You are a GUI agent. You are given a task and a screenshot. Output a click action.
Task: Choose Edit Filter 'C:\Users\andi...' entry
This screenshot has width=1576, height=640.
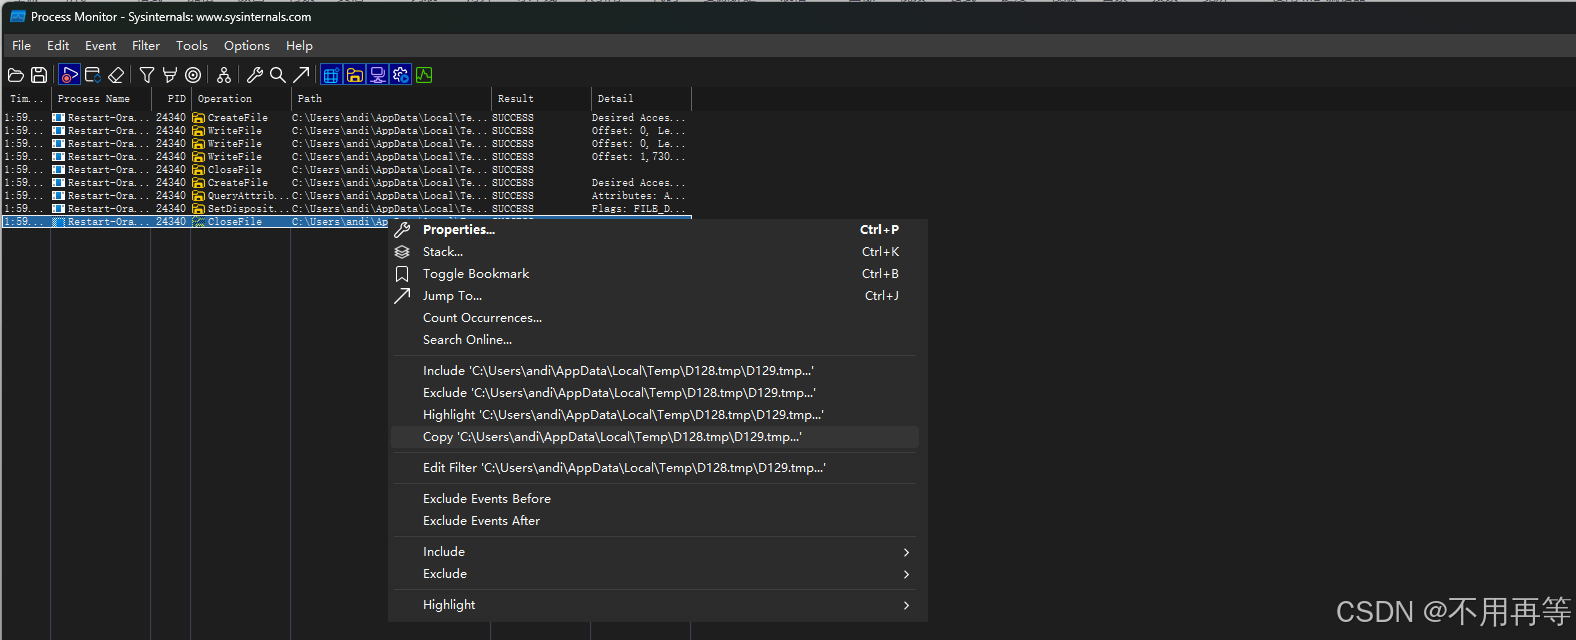[653, 468]
